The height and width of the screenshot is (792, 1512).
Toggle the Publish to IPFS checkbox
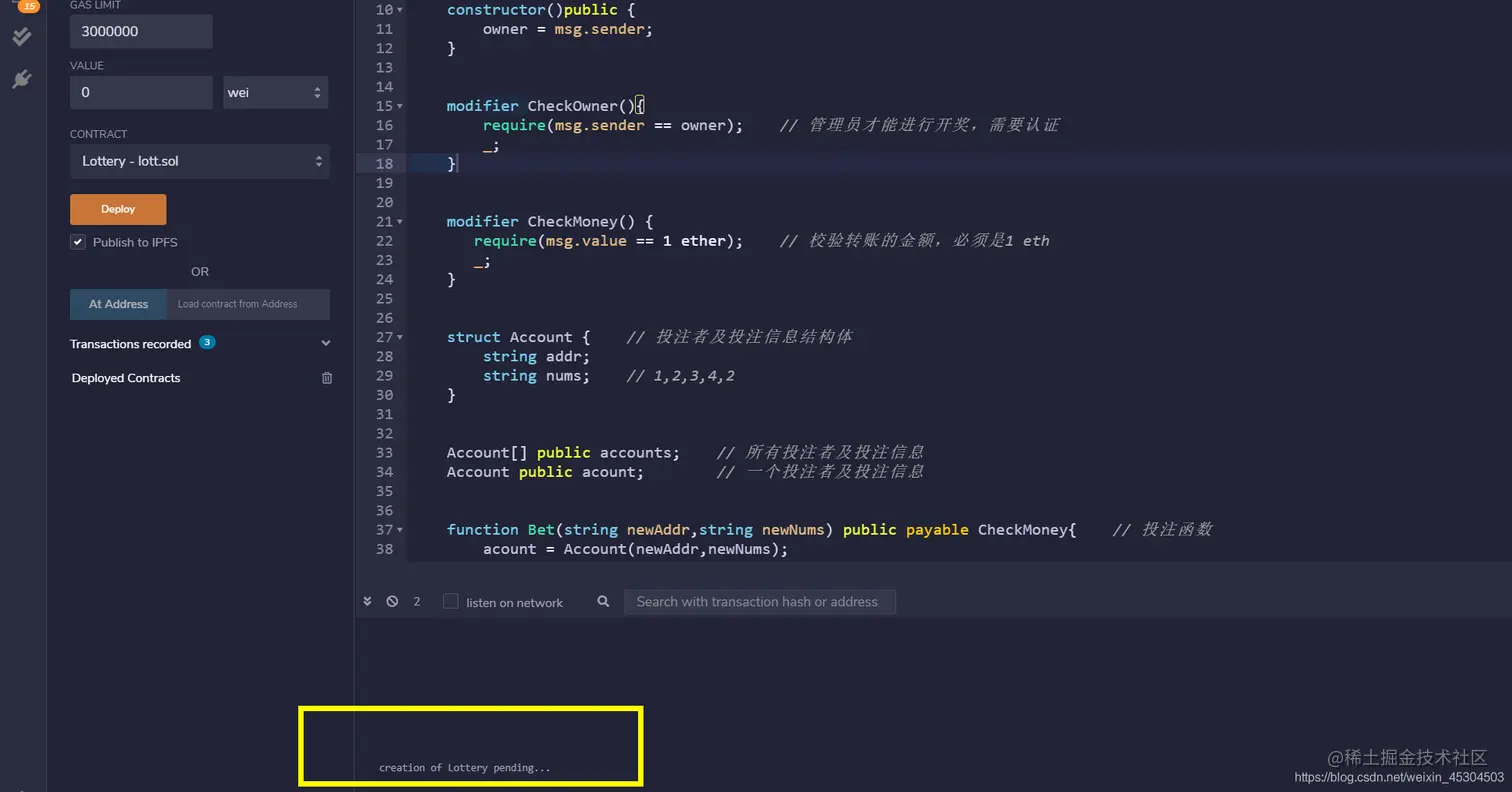pos(78,242)
